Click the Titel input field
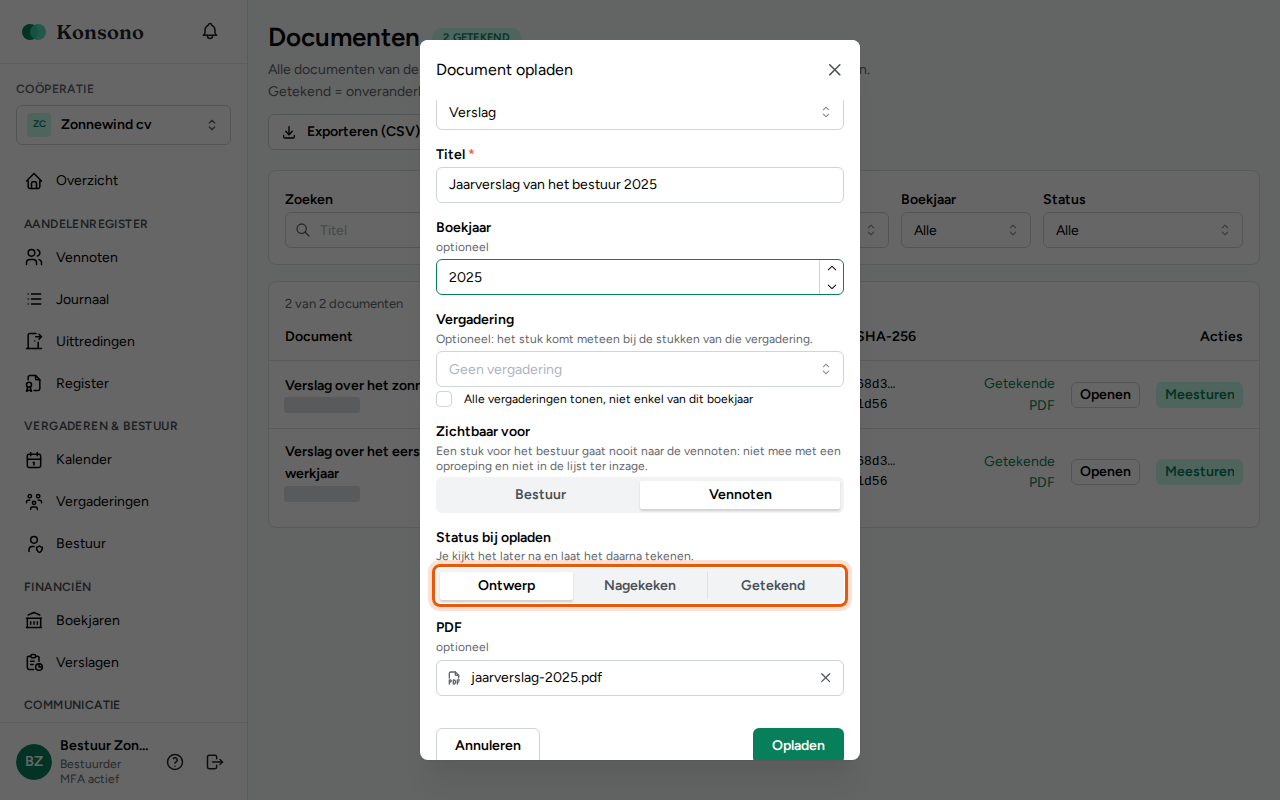The width and height of the screenshot is (1280, 800). point(640,185)
